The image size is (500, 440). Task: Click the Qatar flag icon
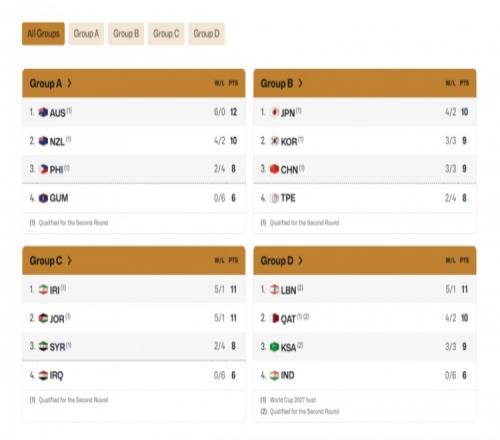pyautogui.click(x=274, y=318)
